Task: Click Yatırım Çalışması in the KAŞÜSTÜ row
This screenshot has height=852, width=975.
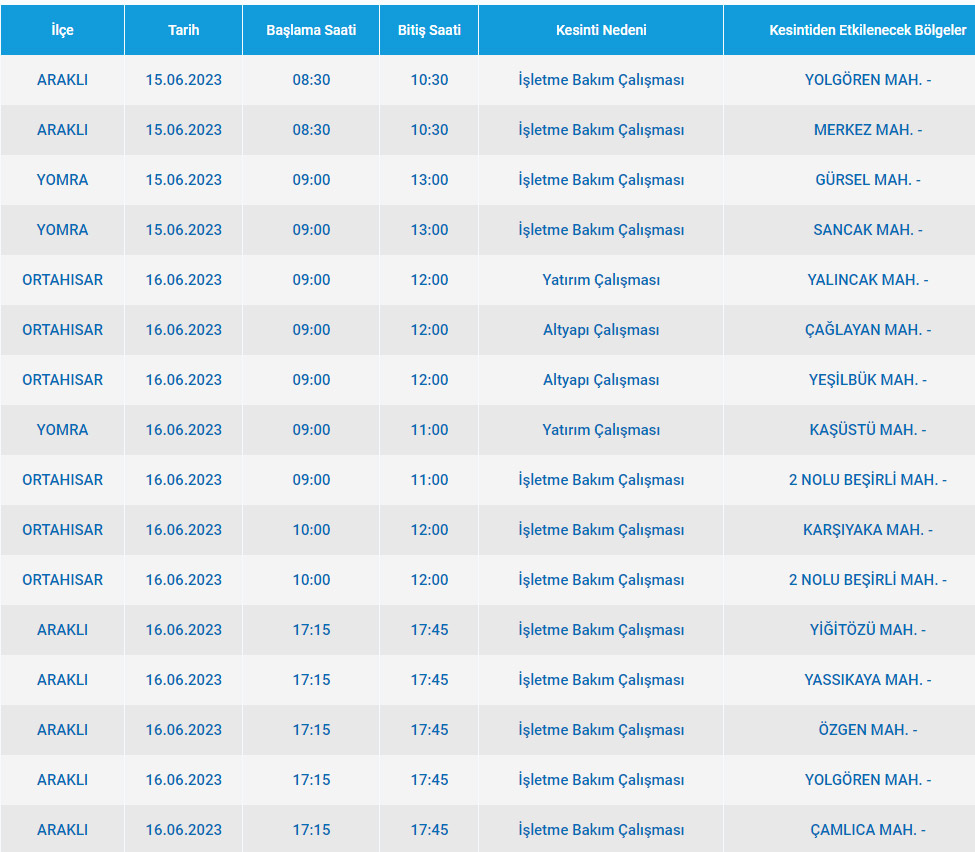Action: point(601,430)
